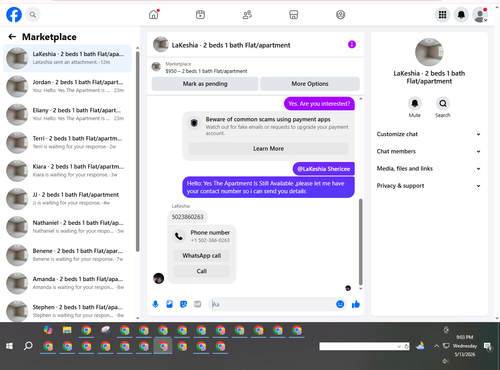Choose a sticker icon
500x370 pixels.
[x=183, y=304]
